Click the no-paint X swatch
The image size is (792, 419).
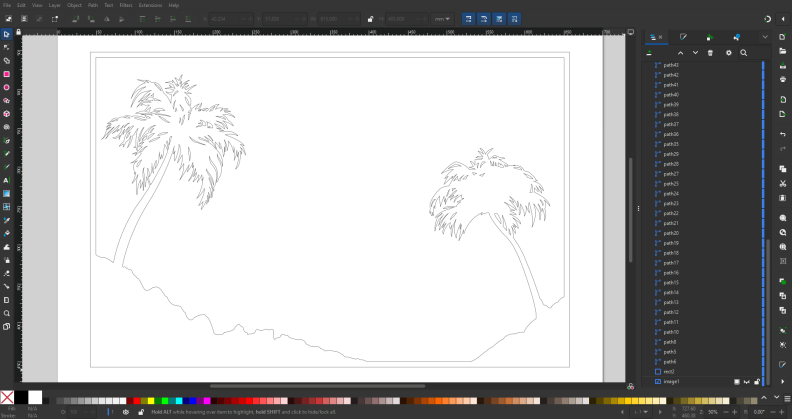tap(7, 398)
